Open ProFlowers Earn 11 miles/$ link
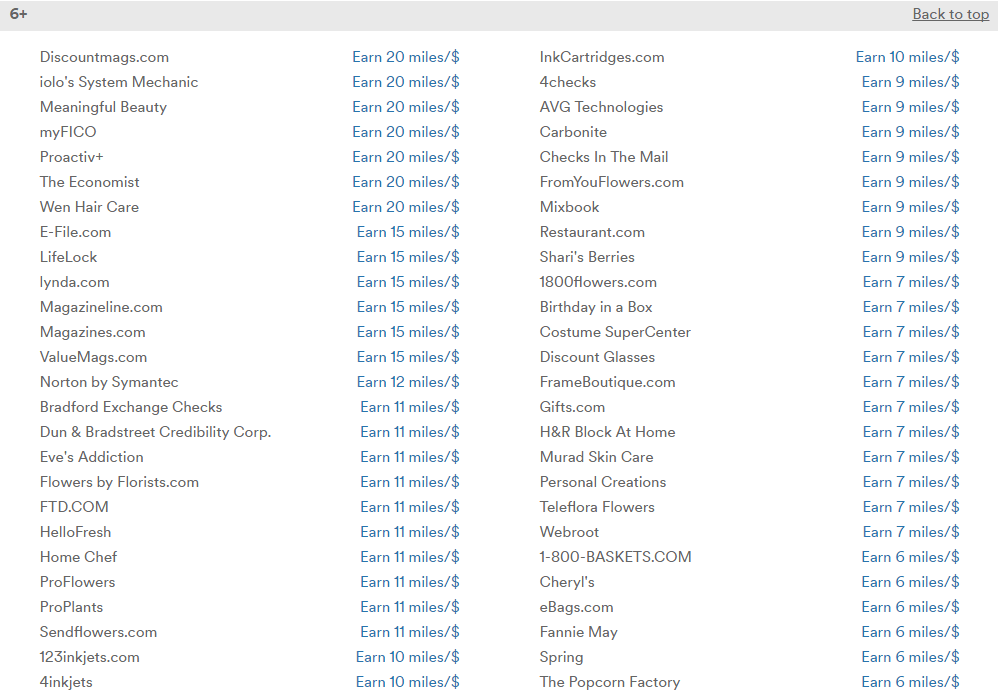This screenshot has height=698, width=998. [410, 582]
